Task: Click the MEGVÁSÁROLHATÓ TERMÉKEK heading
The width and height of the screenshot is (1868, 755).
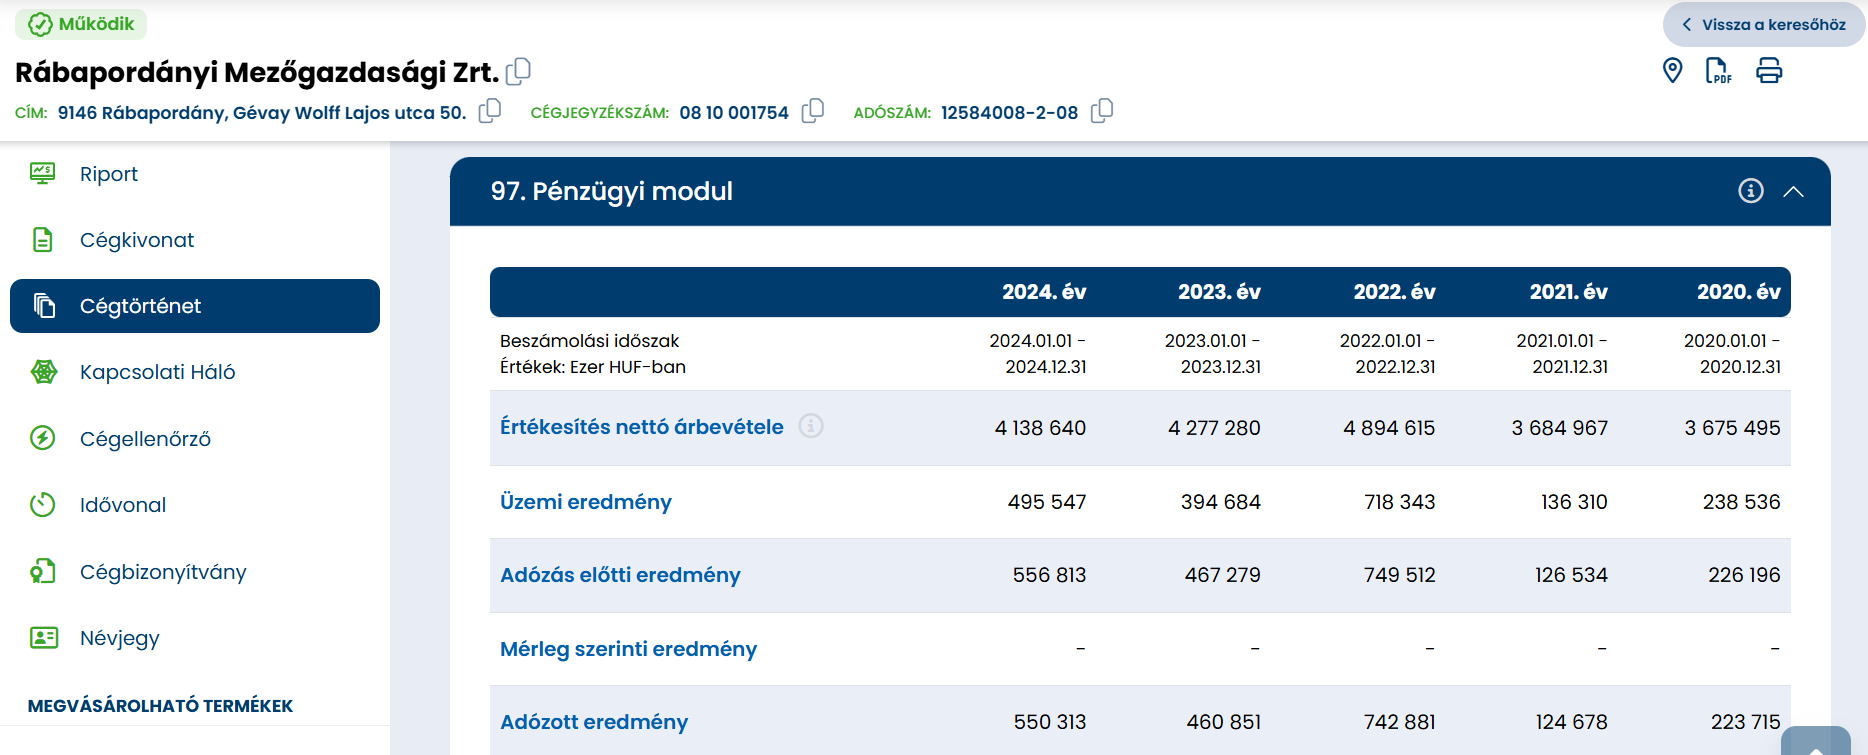Action: [160, 706]
